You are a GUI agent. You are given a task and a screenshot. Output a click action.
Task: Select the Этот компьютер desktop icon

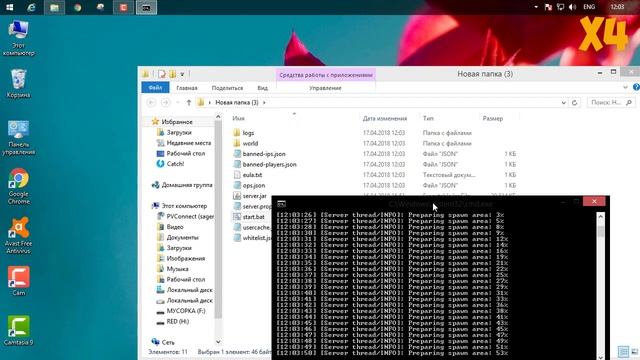pos(18,38)
